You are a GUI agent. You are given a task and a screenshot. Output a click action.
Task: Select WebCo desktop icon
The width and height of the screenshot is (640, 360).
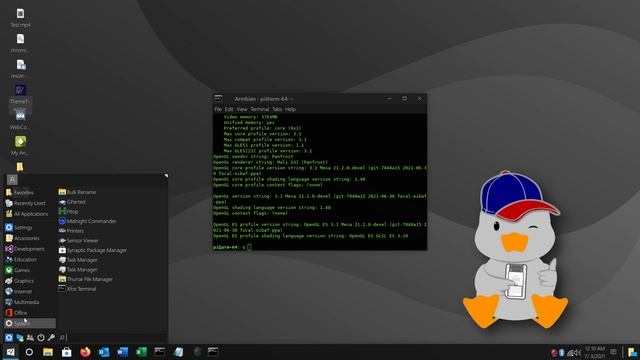[x=20, y=121]
